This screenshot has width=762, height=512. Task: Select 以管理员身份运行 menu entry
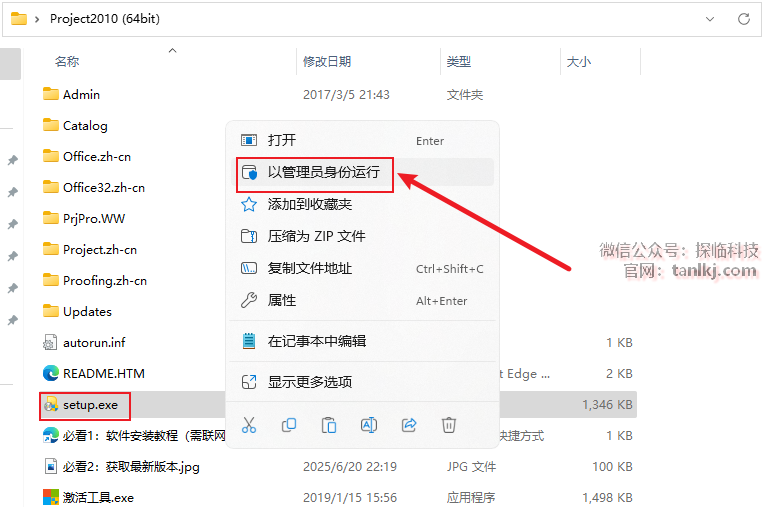pos(362,172)
